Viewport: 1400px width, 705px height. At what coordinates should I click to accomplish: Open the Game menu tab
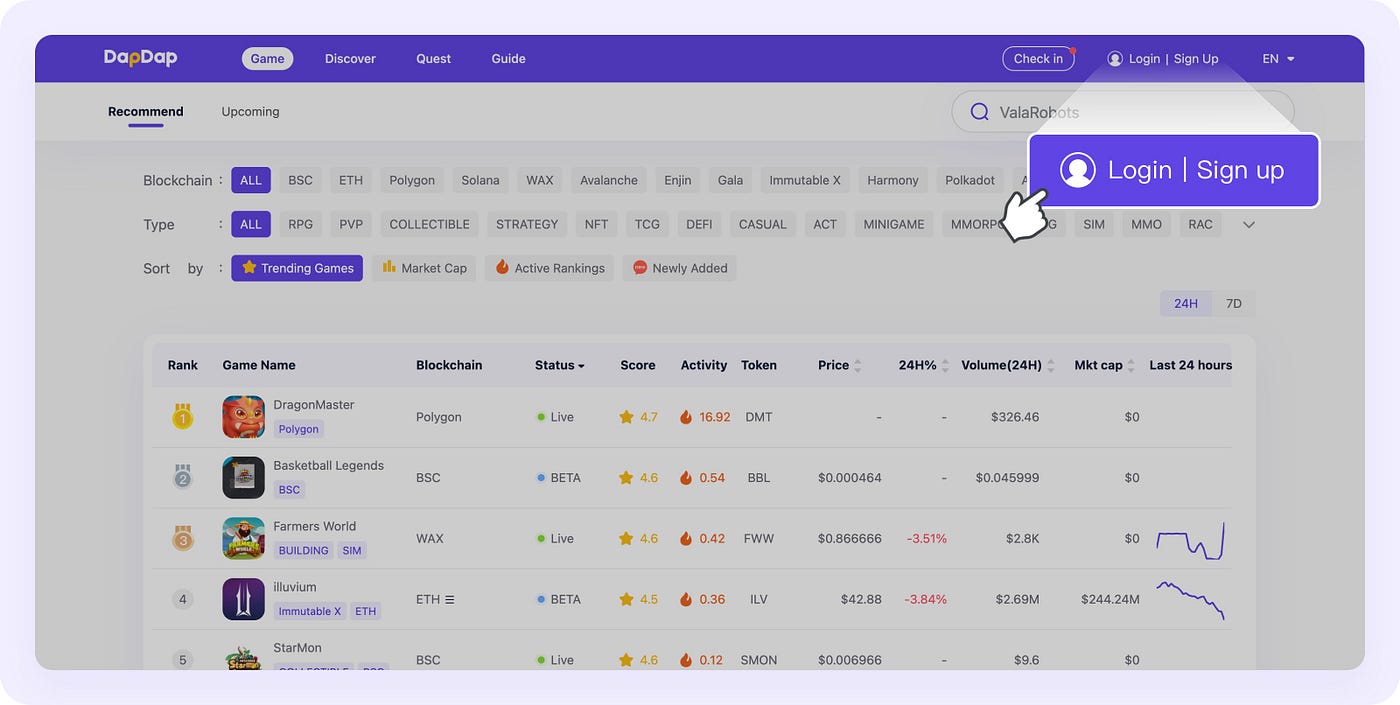267,59
